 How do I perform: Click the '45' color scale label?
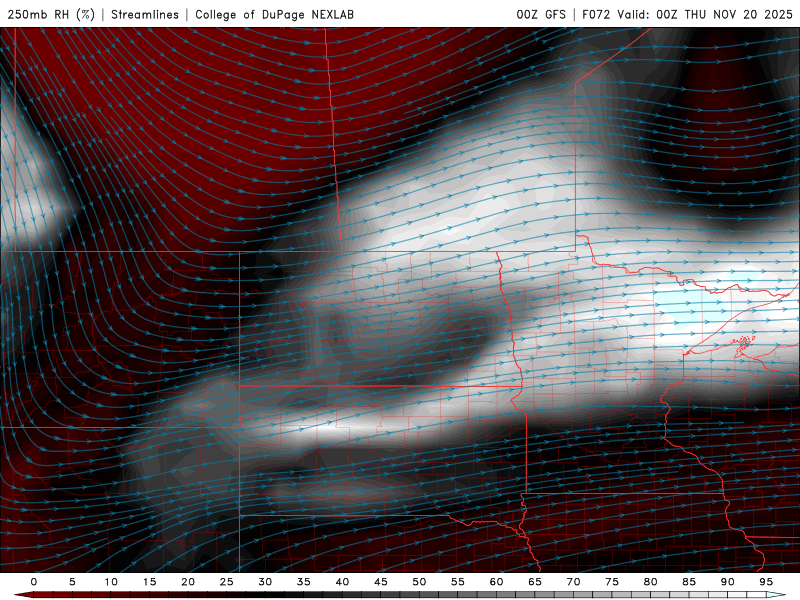[381, 582]
